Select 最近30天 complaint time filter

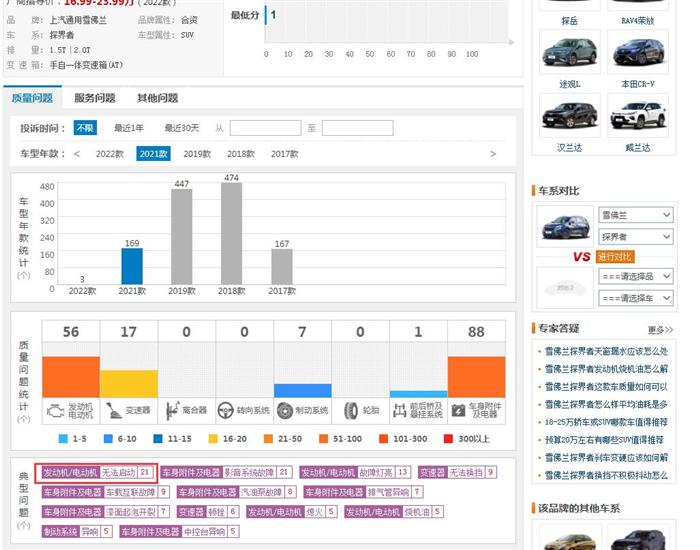(182, 128)
